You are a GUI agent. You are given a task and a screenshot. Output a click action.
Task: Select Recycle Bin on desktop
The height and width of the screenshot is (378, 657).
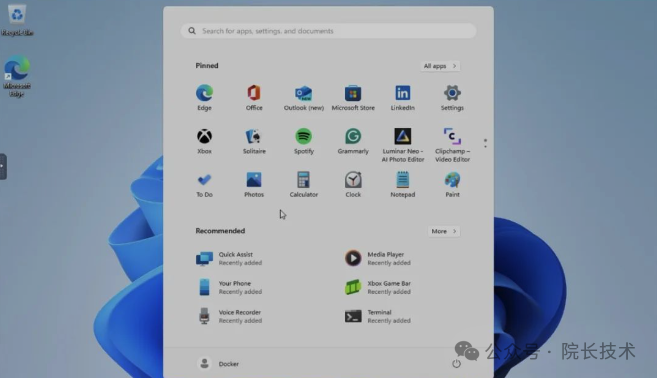coord(17,20)
